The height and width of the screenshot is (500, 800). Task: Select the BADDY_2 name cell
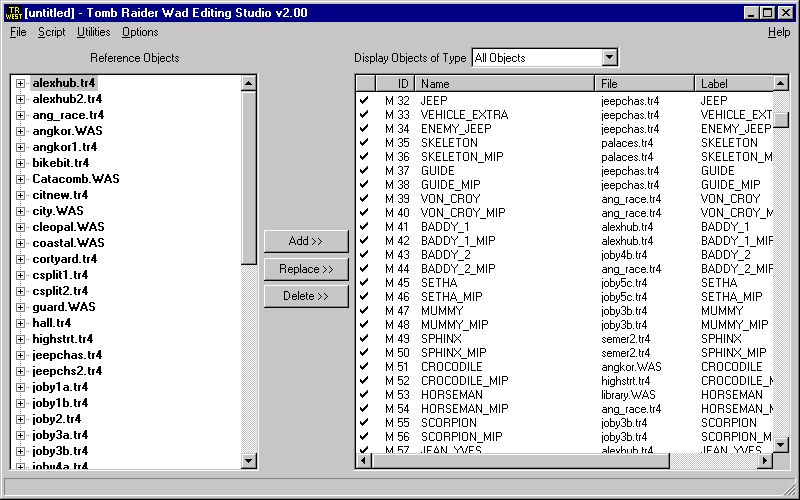[445, 255]
